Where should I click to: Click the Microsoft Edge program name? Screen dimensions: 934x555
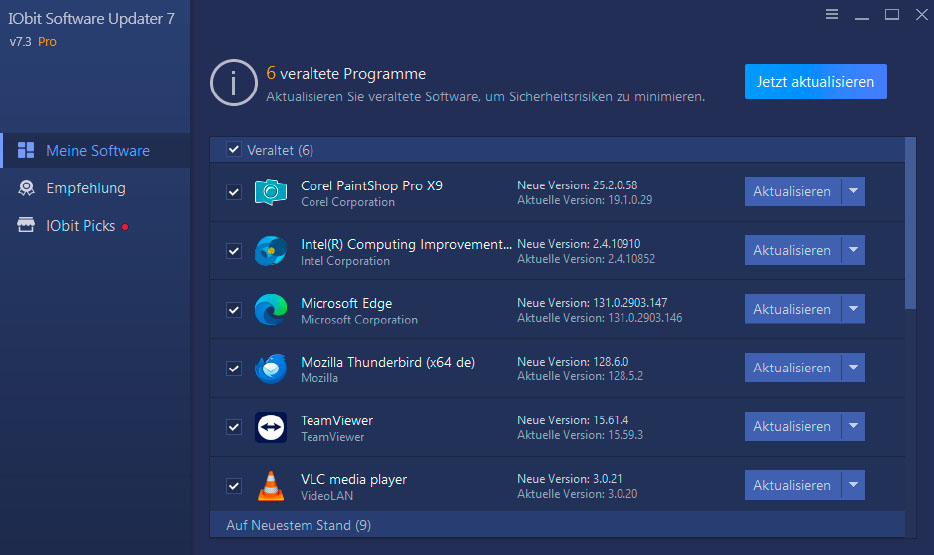click(347, 303)
